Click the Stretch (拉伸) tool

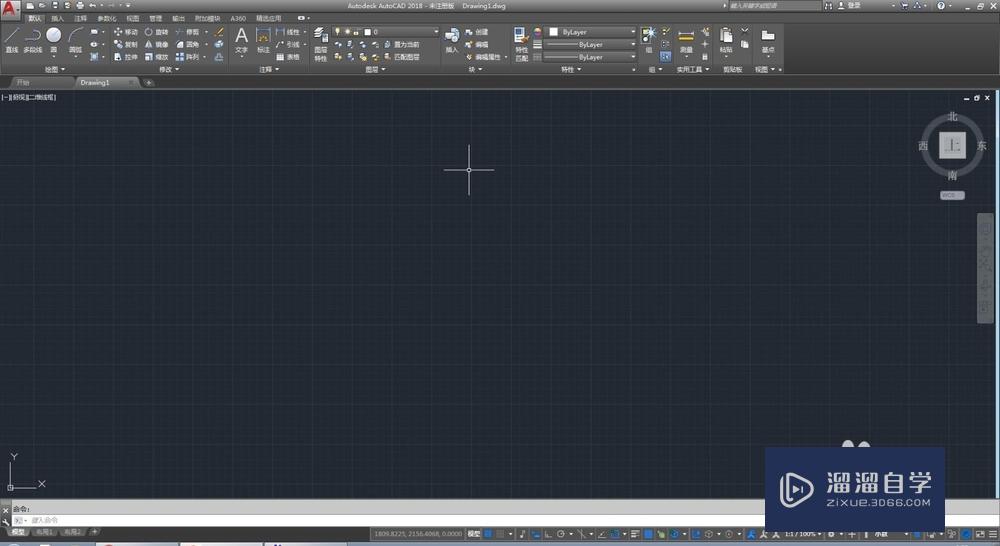point(126,57)
